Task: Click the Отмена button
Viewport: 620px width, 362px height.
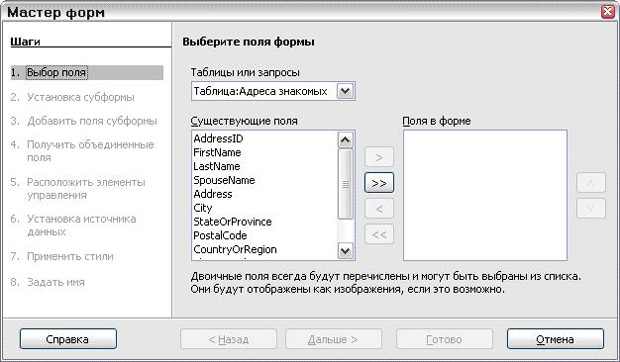Action: tap(555, 339)
